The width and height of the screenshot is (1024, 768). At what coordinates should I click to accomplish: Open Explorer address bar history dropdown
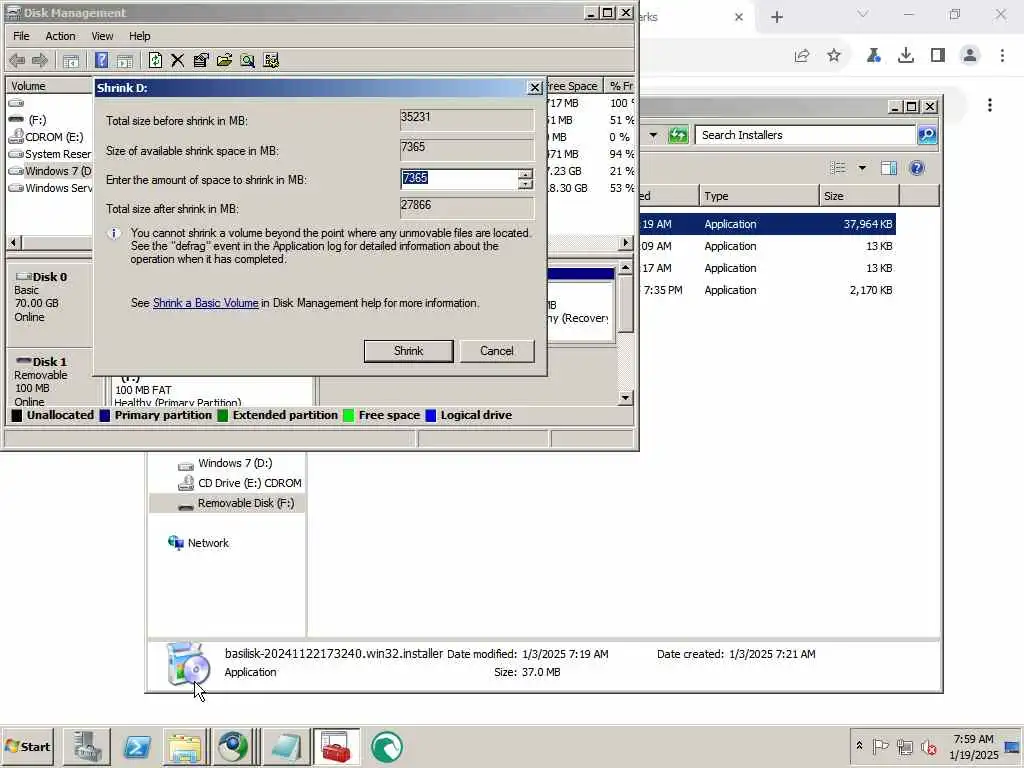pyautogui.click(x=653, y=135)
